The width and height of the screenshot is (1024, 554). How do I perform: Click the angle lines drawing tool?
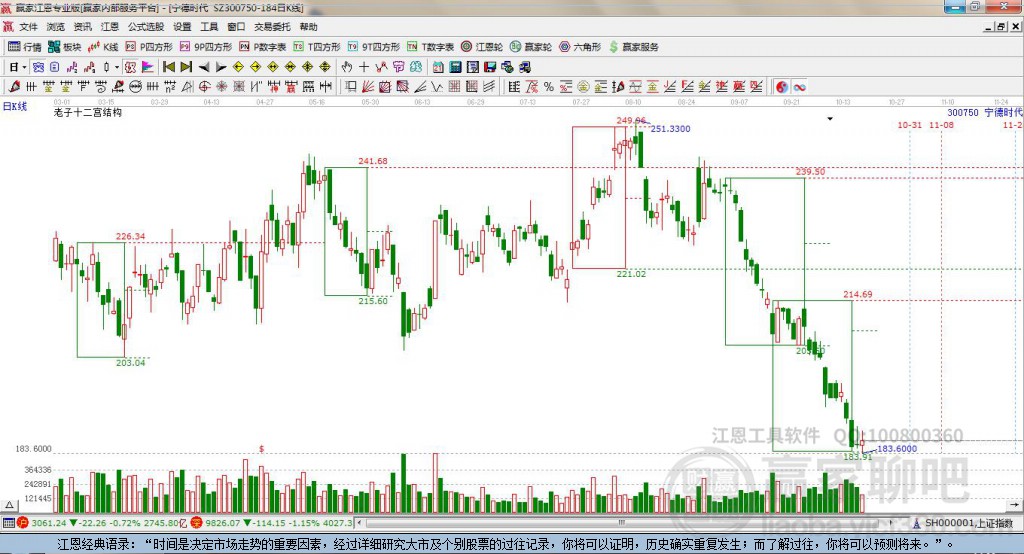click(420, 87)
